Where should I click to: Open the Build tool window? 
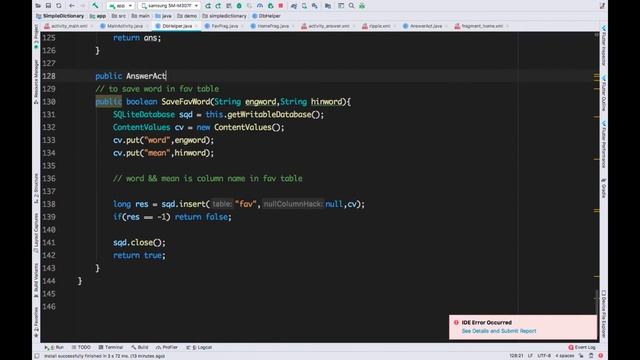tap(140, 347)
